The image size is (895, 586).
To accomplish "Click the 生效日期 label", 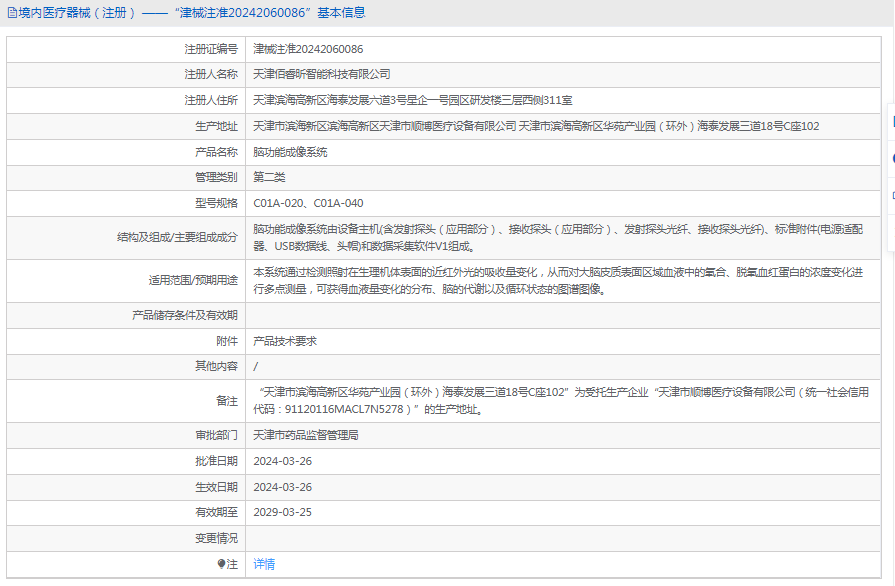I will tap(216, 487).
